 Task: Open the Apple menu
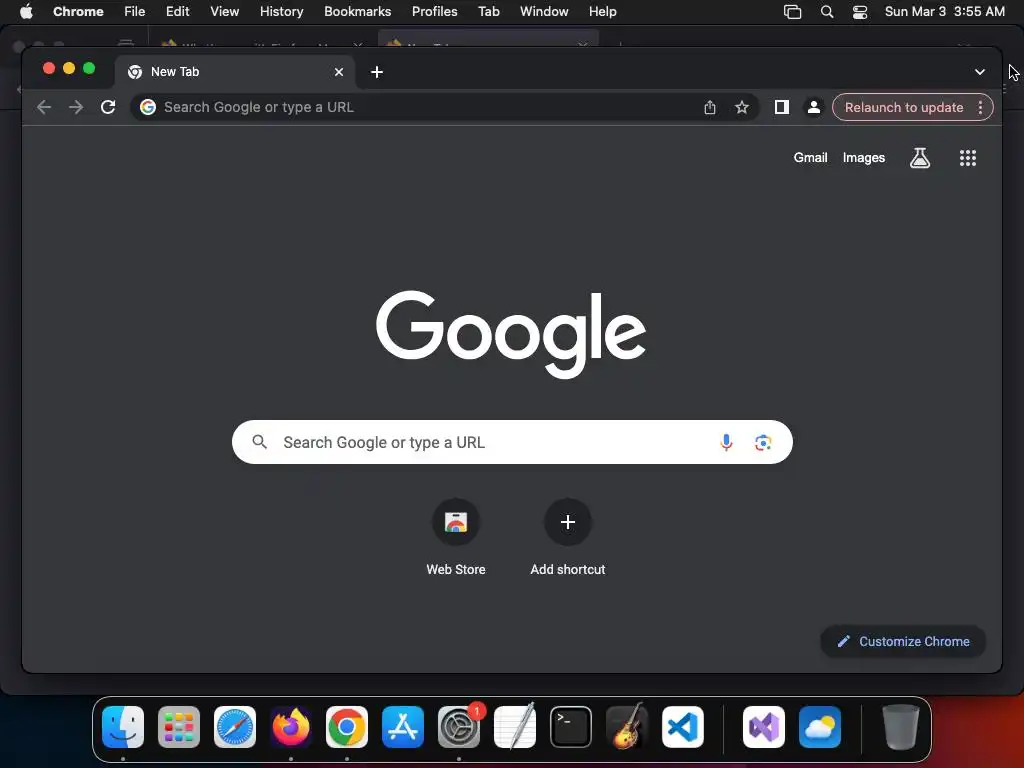coord(26,11)
